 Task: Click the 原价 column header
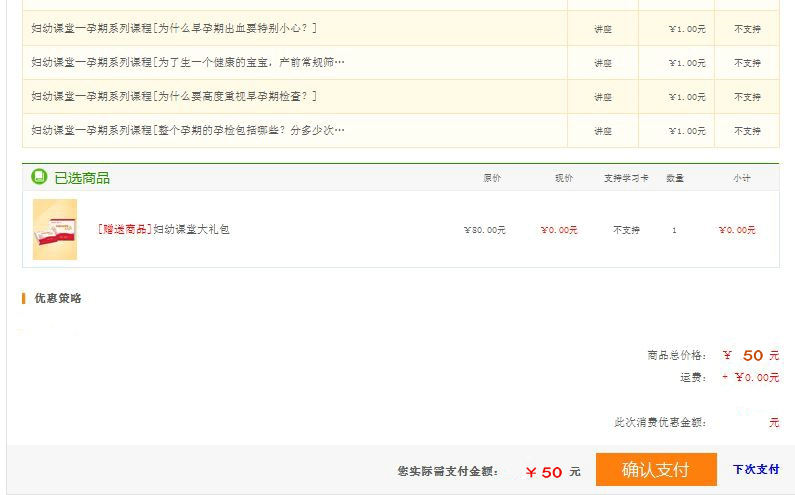click(x=492, y=178)
